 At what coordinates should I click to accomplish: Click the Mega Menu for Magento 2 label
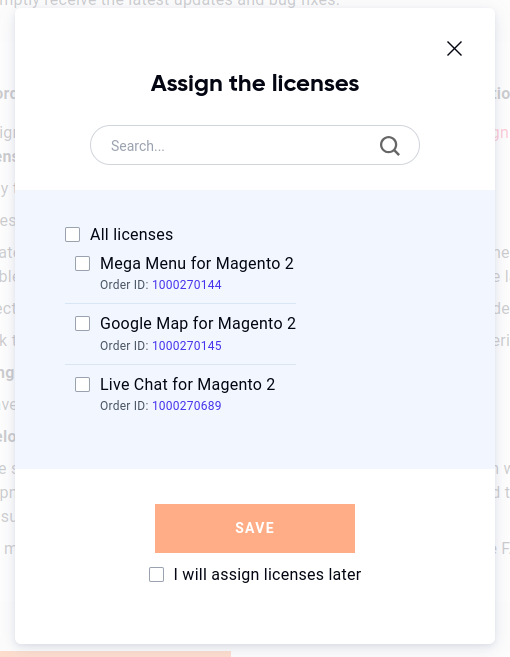tap(197, 264)
